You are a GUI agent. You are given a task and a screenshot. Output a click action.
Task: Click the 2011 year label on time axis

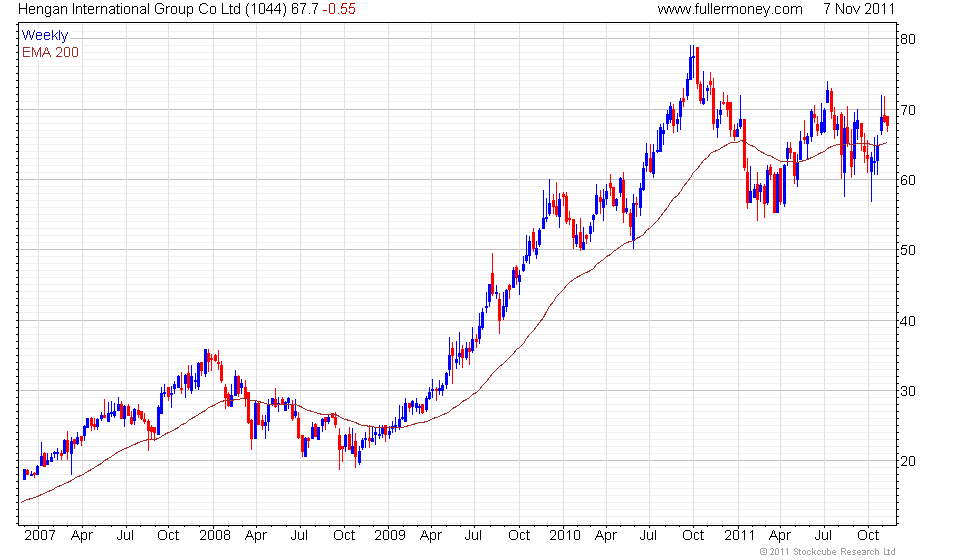[x=739, y=536]
